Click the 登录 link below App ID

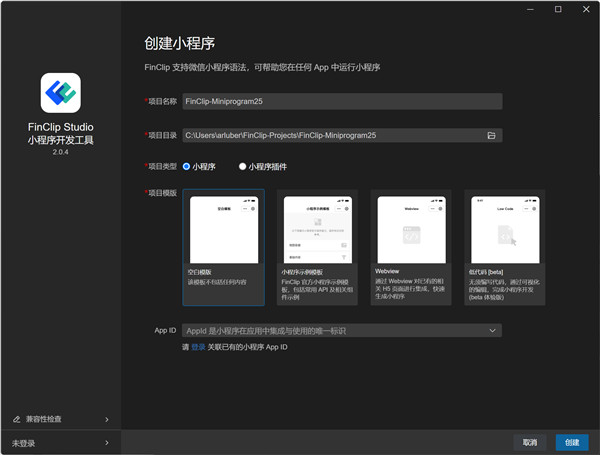[198, 347]
